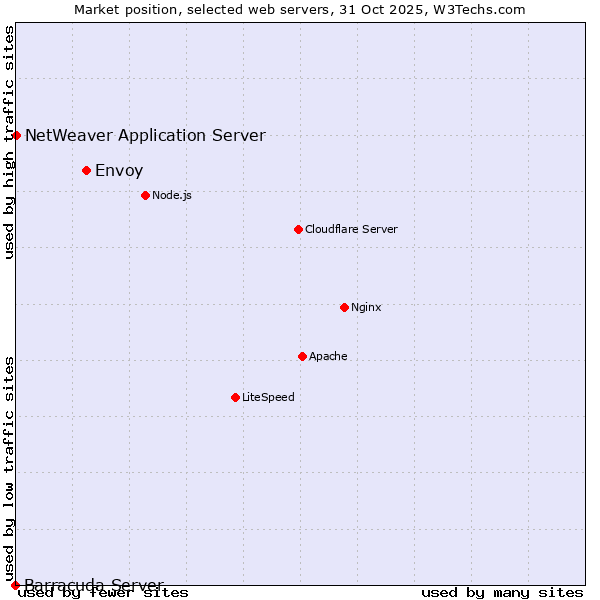This screenshot has width=600, height=600.
Task: Select the Envoy red data point
Action: [87, 171]
